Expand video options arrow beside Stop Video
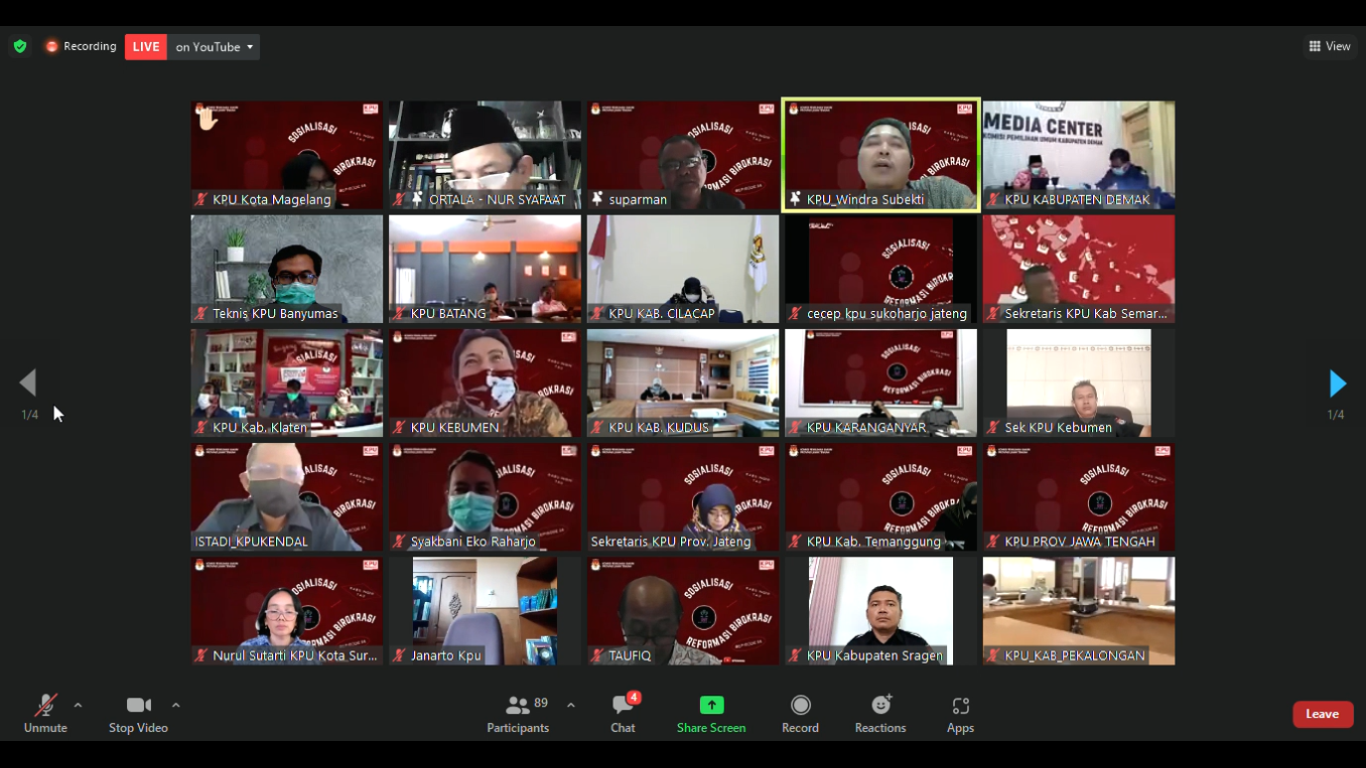 [176, 705]
